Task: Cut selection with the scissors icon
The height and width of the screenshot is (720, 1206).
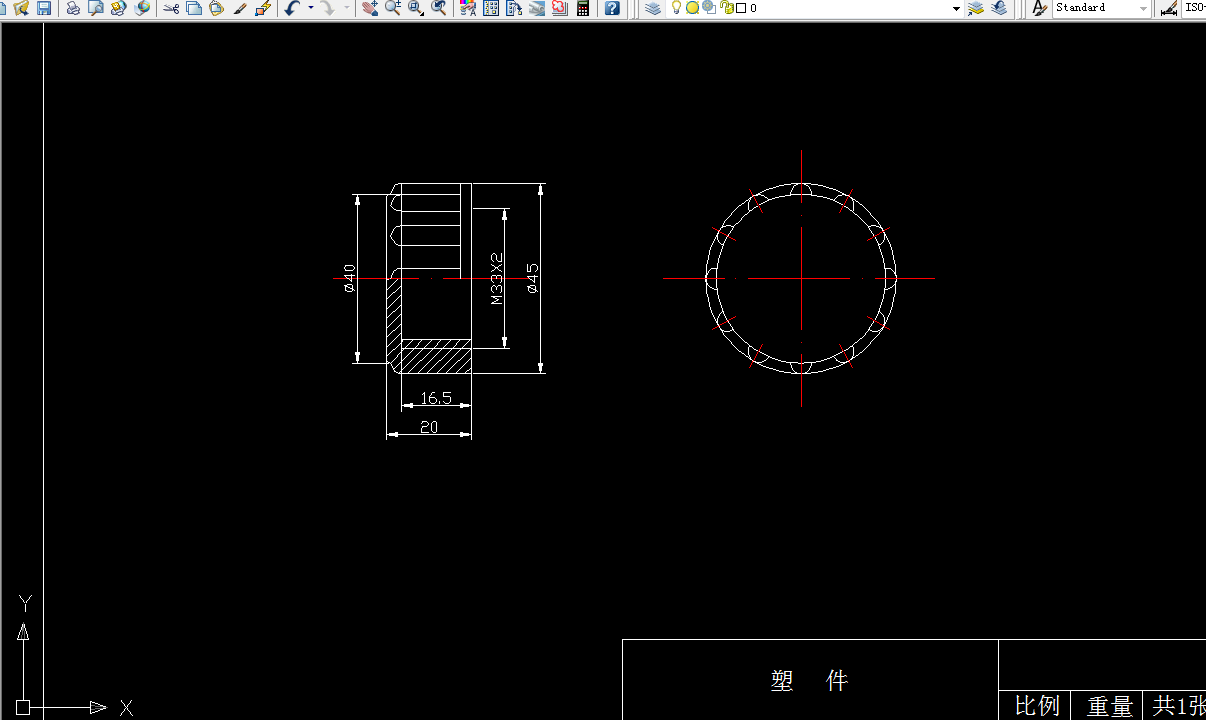Action: point(171,8)
